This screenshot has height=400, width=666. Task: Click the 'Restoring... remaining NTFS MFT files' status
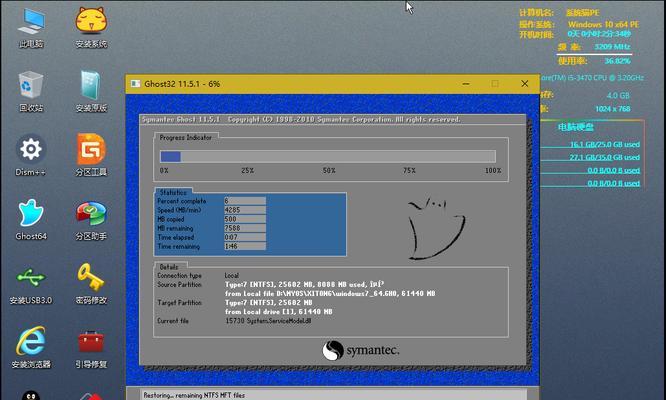tap(194, 395)
